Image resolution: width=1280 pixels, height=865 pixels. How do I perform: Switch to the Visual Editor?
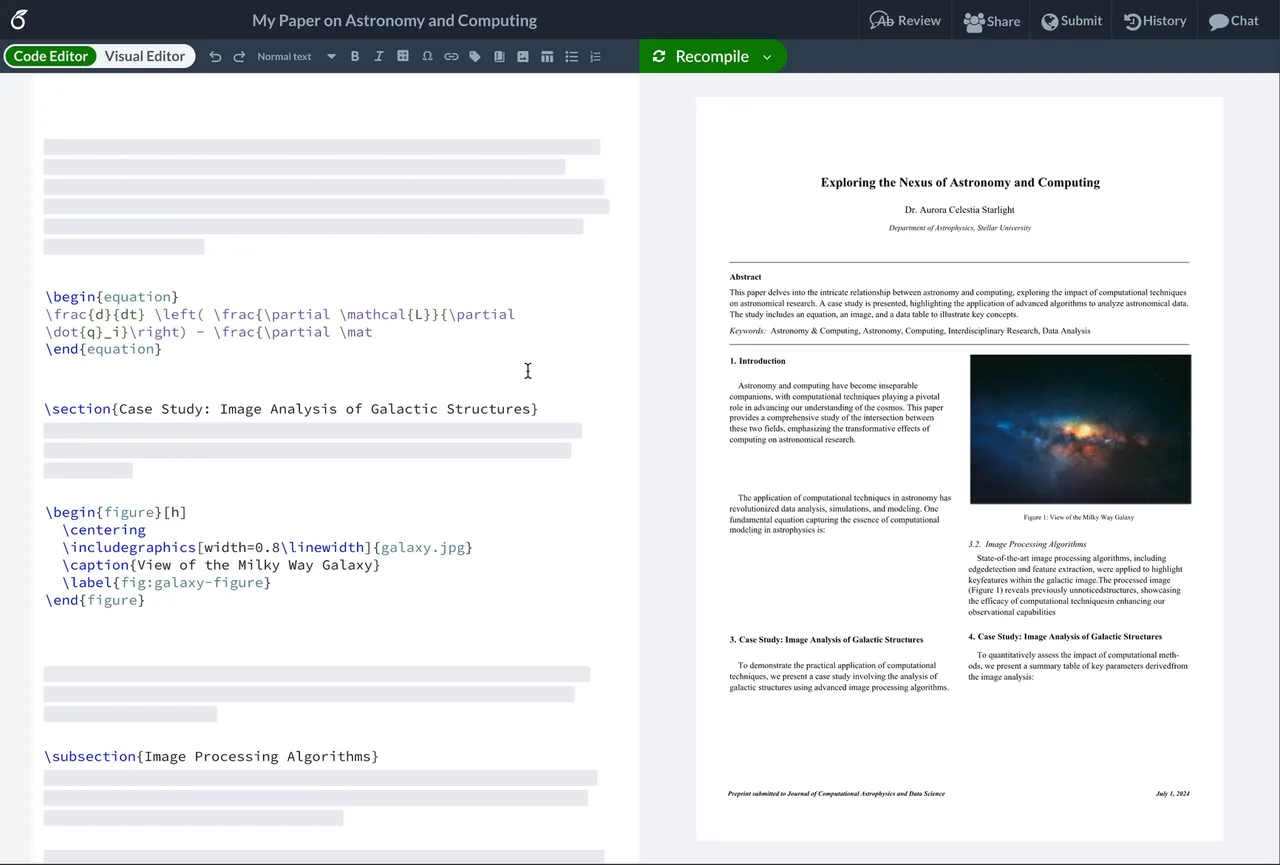click(145, 56)
